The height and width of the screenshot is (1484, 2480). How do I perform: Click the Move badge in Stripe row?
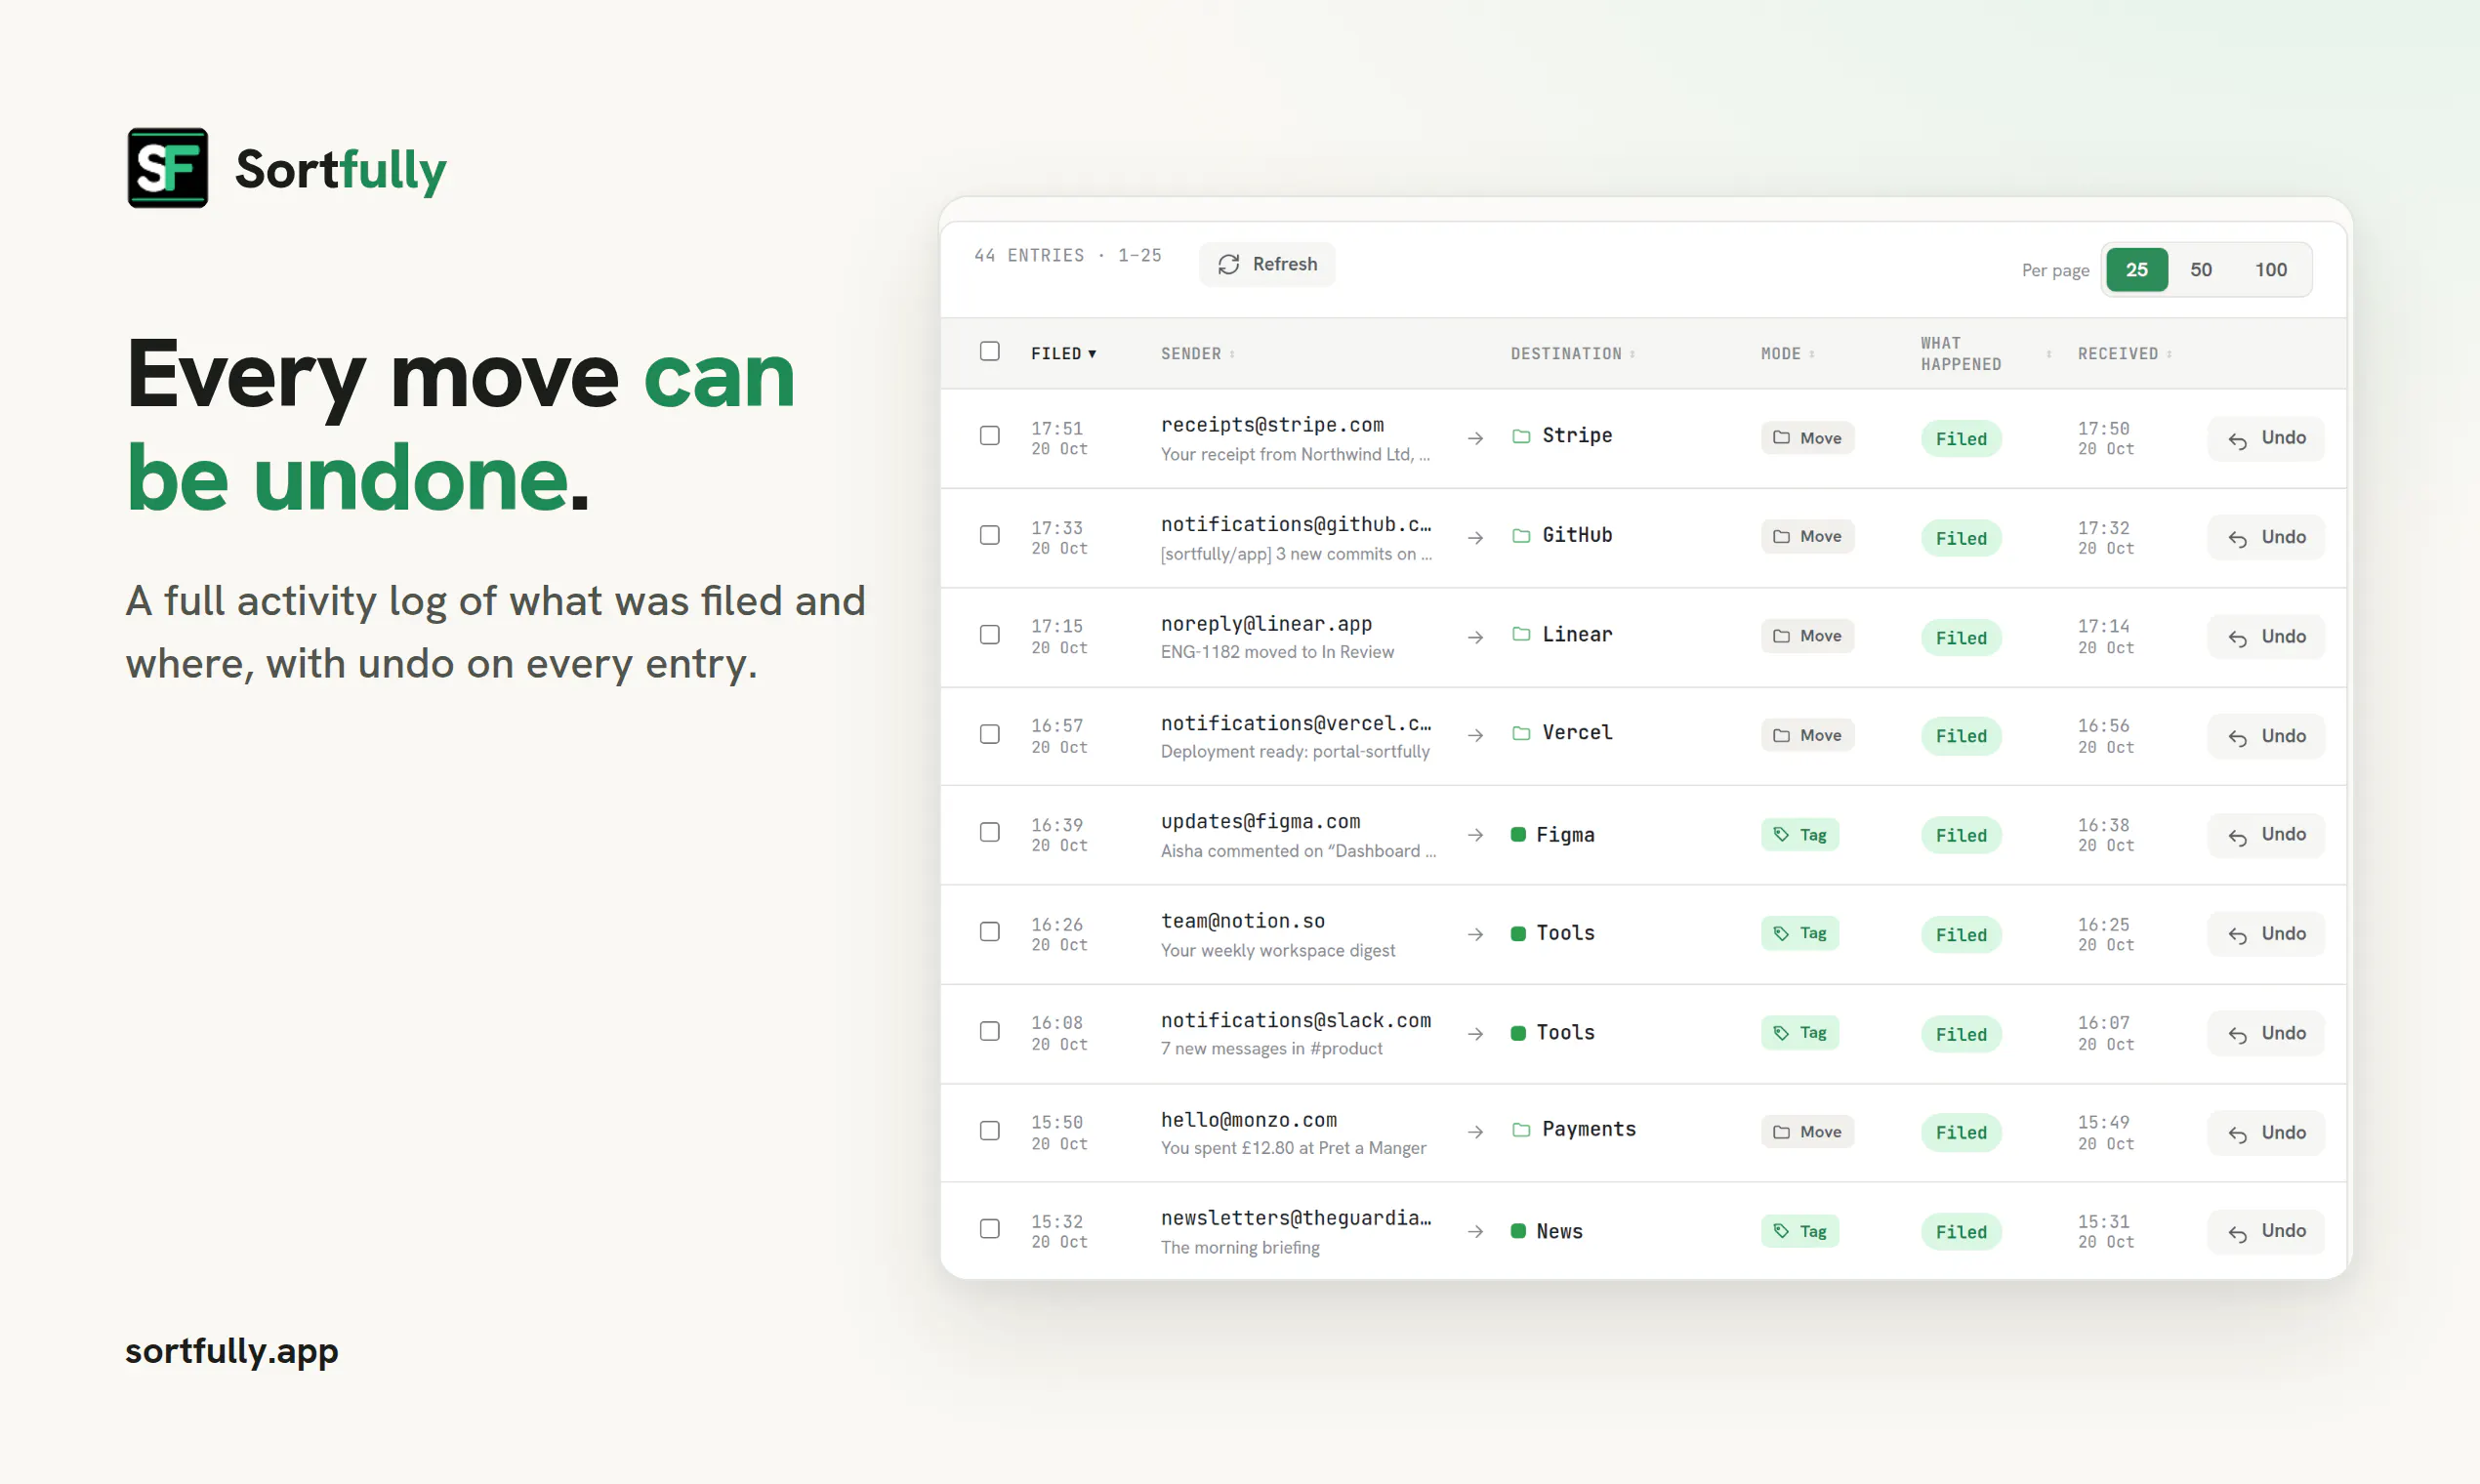tap(1806, 437)
